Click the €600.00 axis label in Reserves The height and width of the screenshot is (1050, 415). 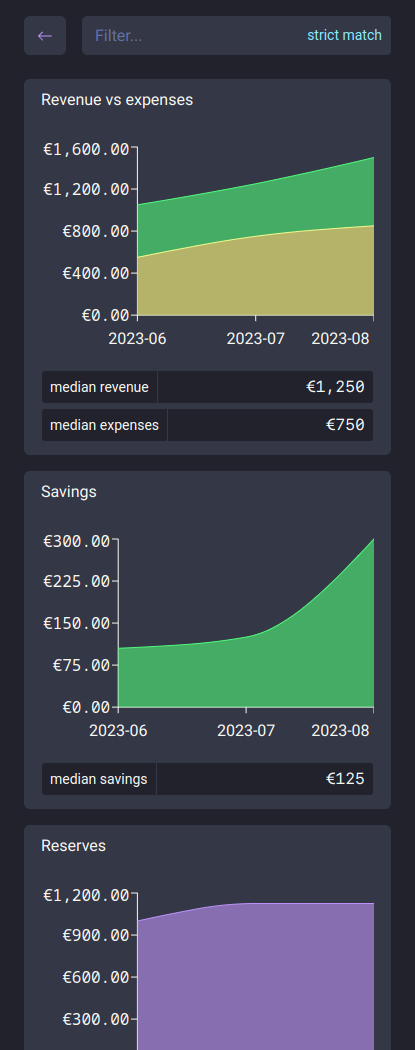click(x=96, y=978)
